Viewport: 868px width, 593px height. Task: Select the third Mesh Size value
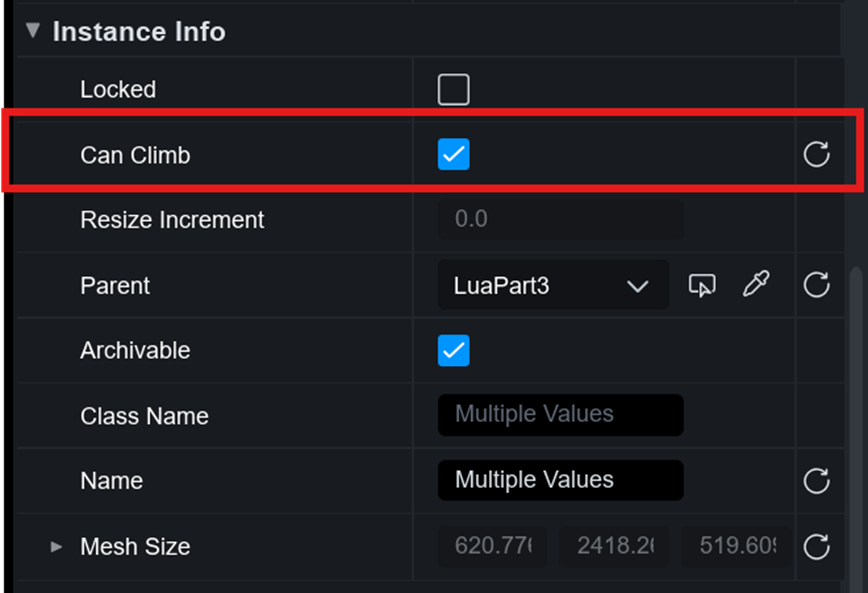(736, 547)
